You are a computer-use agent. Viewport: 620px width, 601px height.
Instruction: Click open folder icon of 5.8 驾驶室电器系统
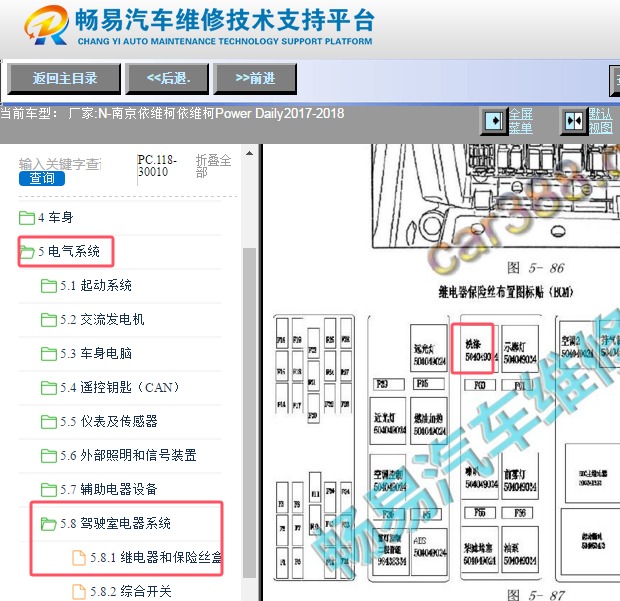point(49,524)
